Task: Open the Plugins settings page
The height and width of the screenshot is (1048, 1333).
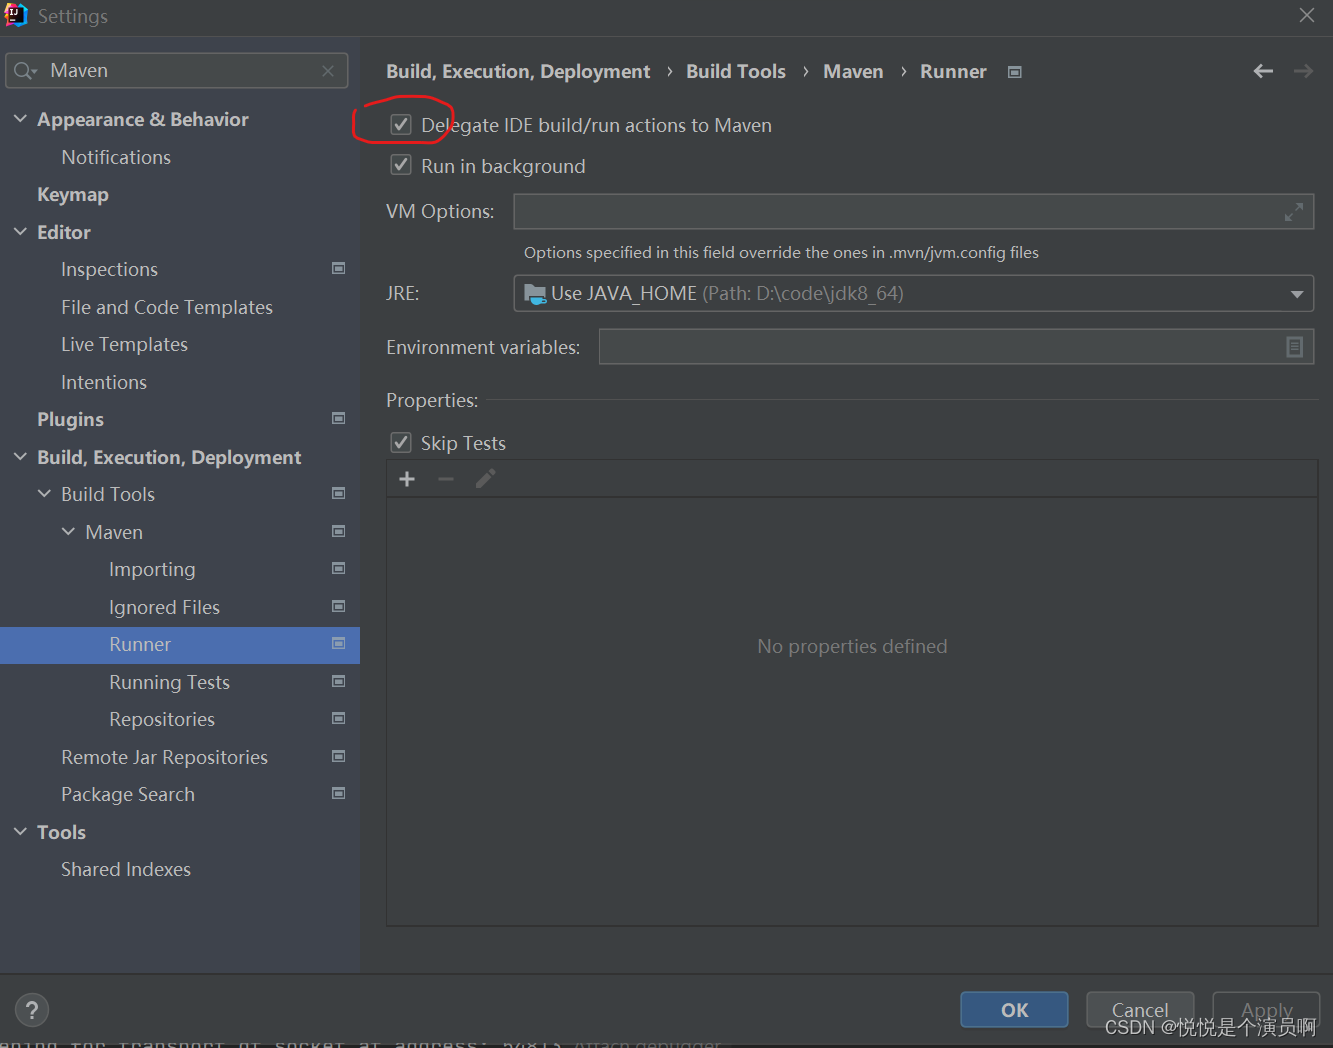Action: click(x=70, y=420)
